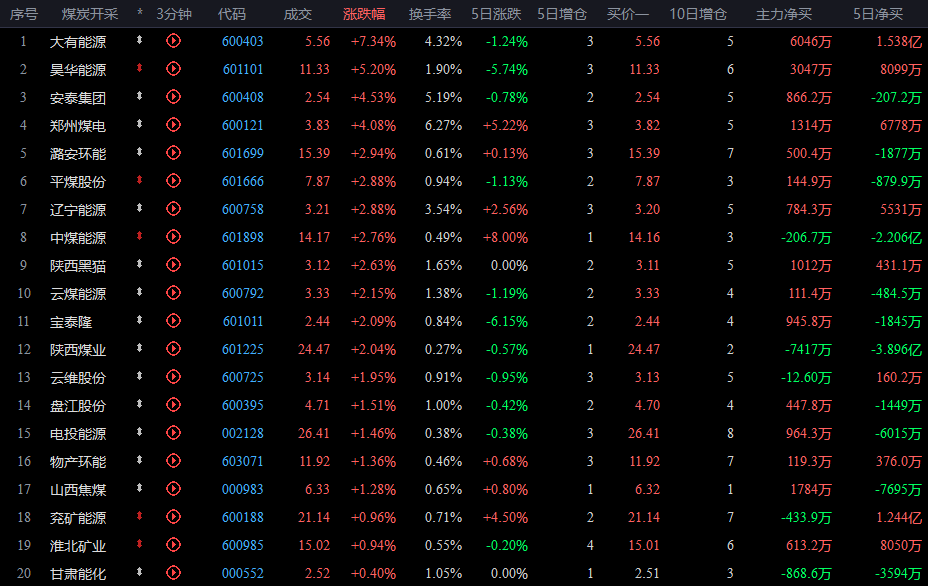Click the play icon in 山西焦煤 row

click(x=173, y=488)
